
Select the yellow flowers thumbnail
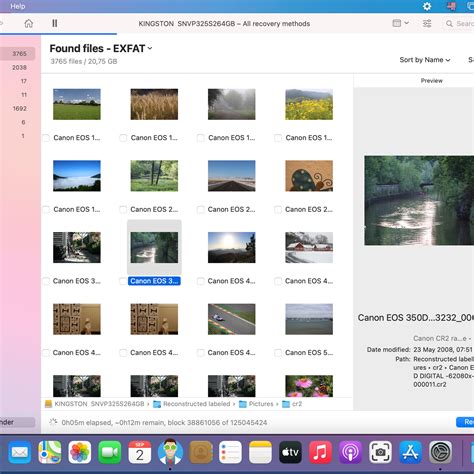coord(309,104)
